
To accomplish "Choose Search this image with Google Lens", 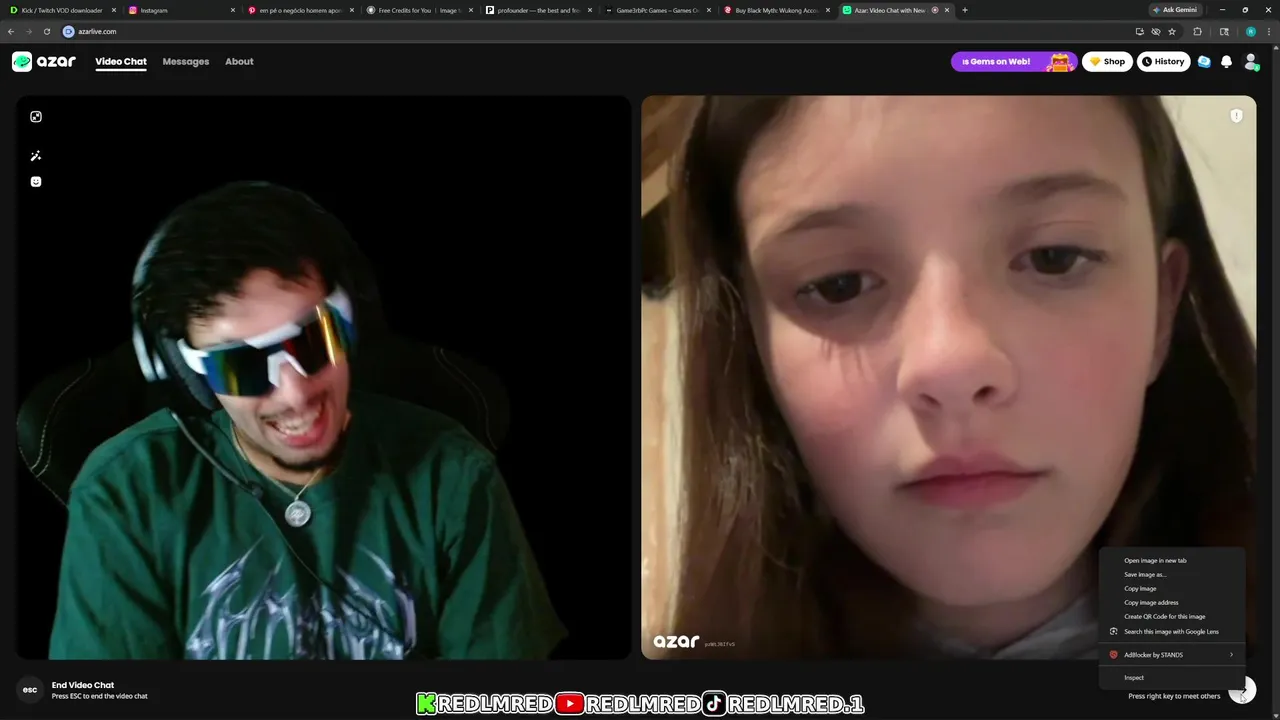I will tap(1172, 632).
